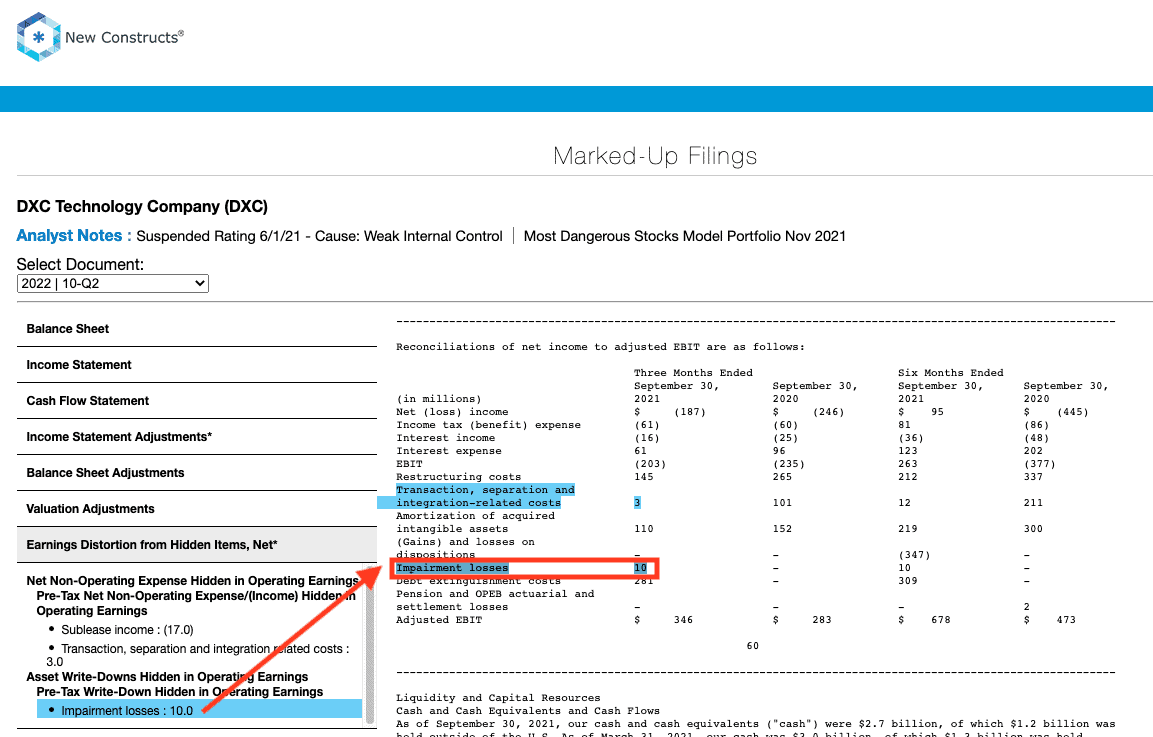The width and height of the screenshot is (1153, 737).
Task: Click Income tax (benefit) expense label
Action: tap(488, 425)
